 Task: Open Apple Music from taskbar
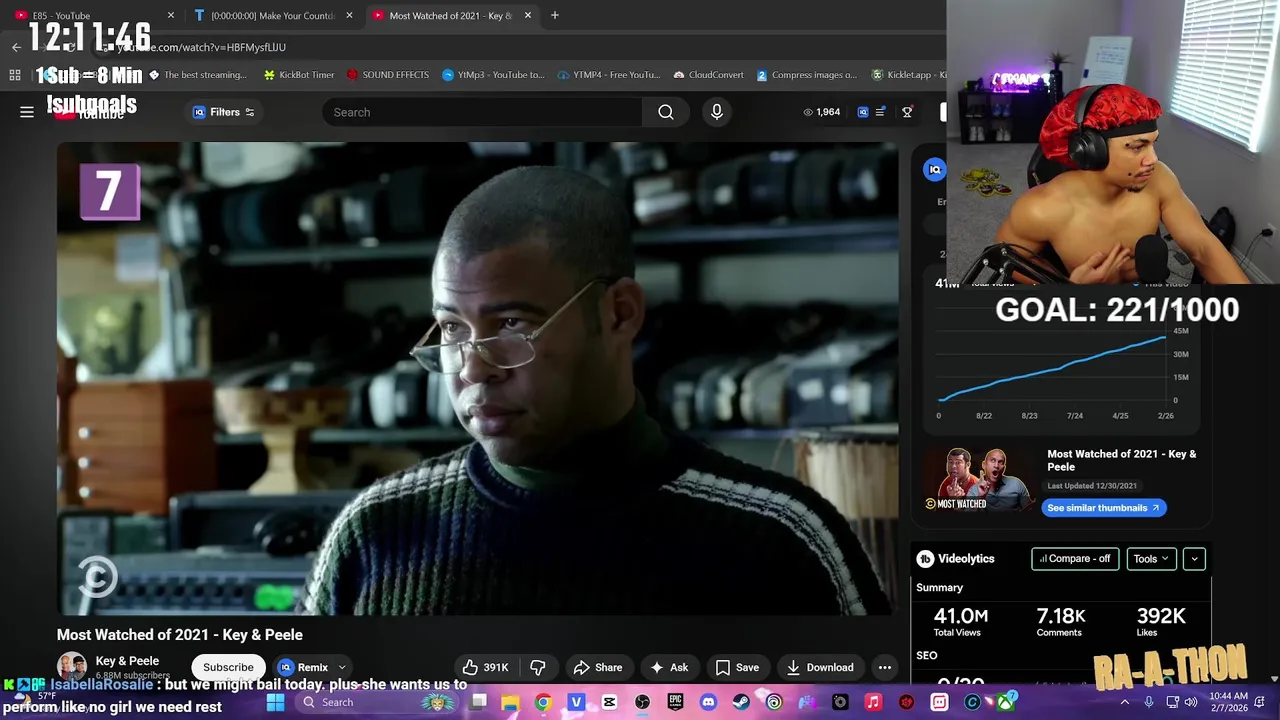pyautogui.click(x=873, y=702)
